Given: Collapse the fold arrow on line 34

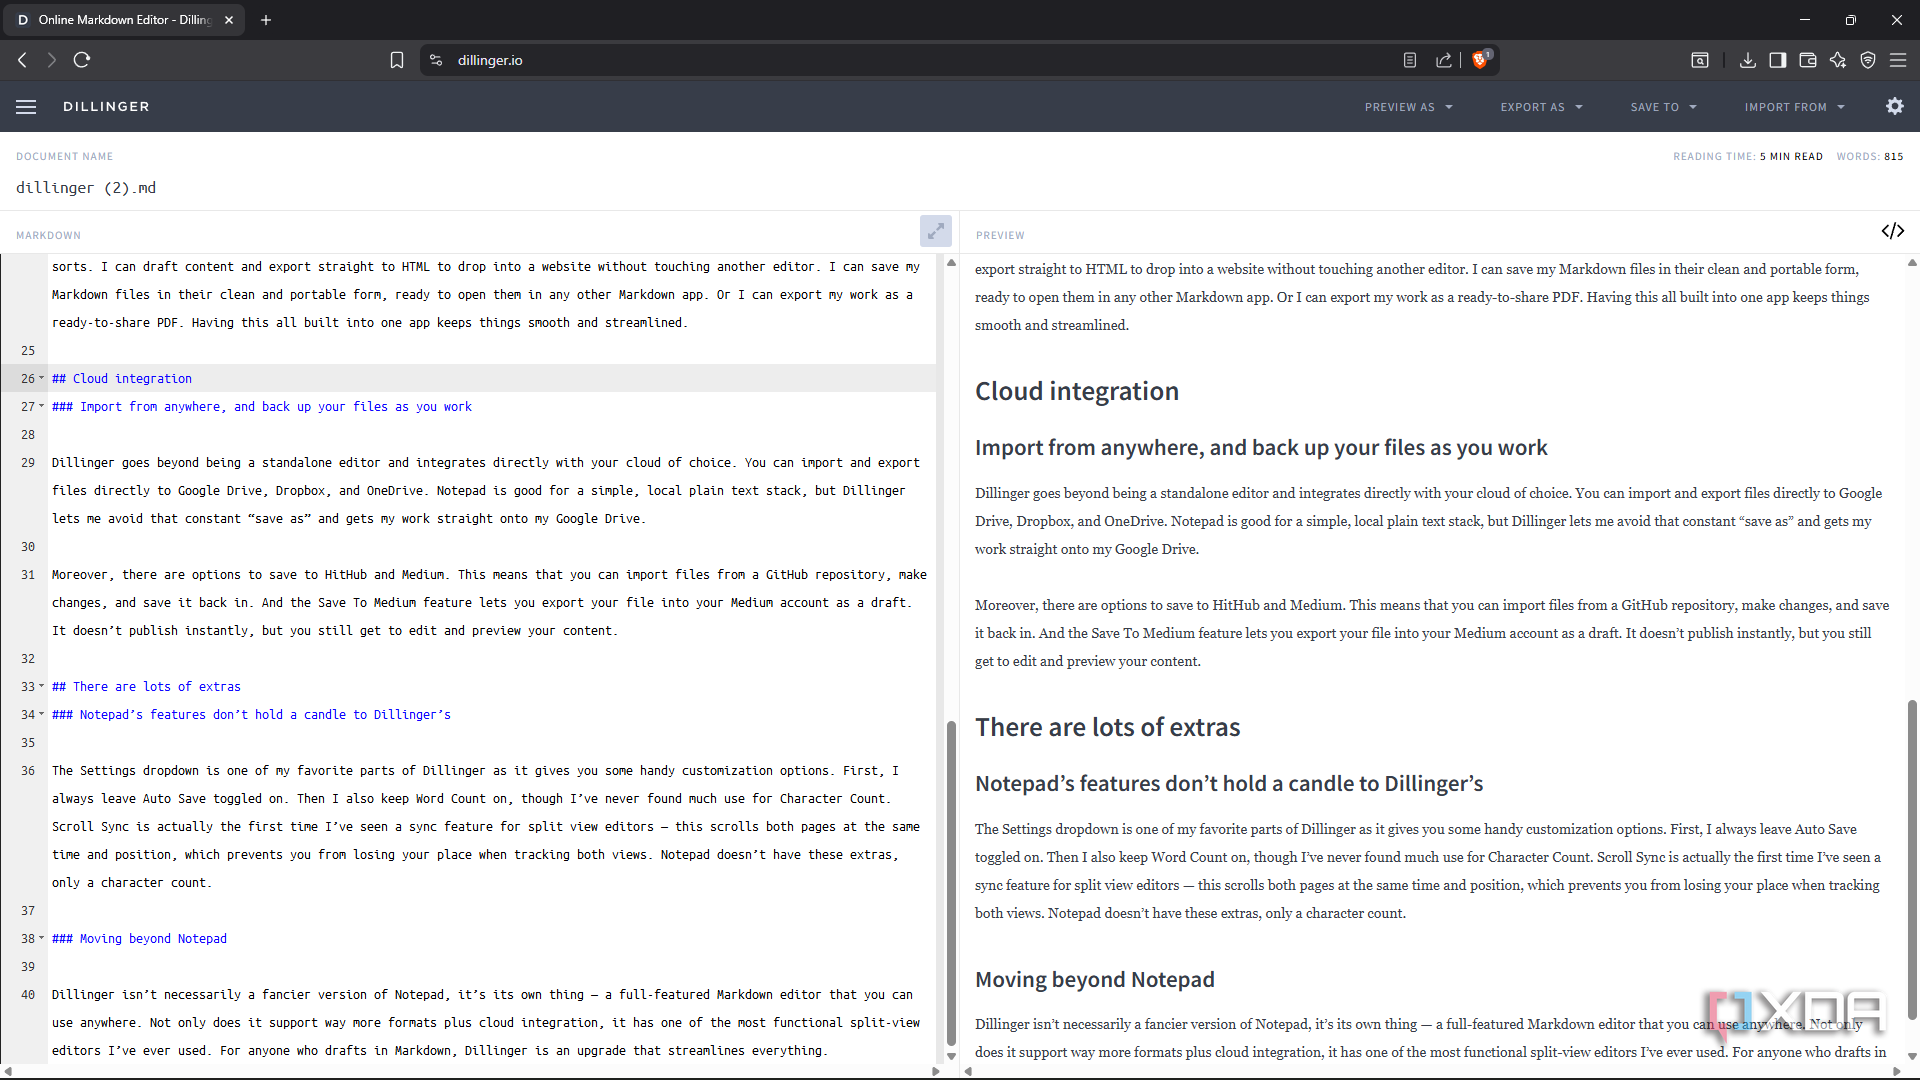Looking at the screenshot, I should (41, 714).
